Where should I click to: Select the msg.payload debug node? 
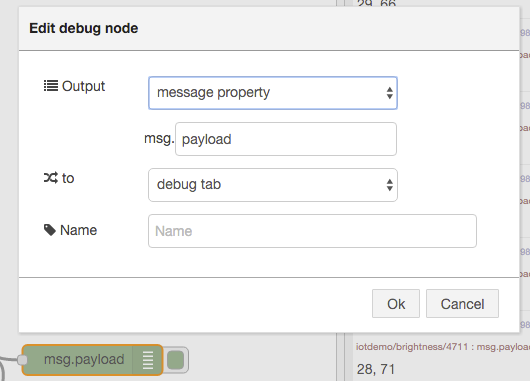click(x=92, y=360)
